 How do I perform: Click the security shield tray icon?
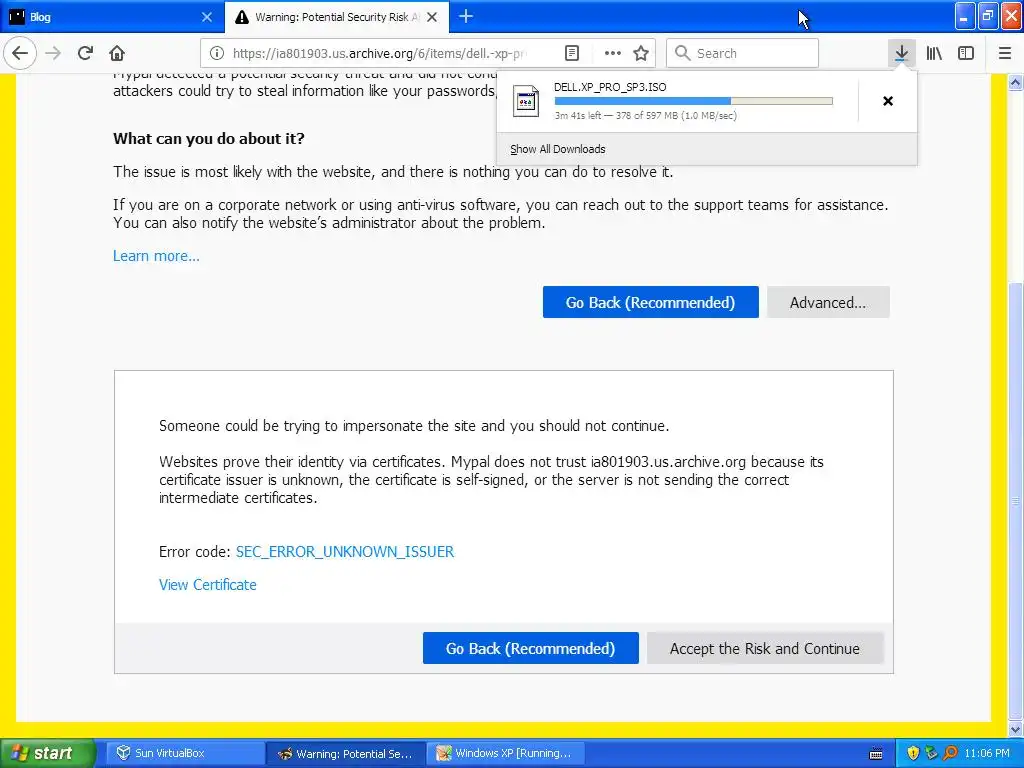pos(913,753)
